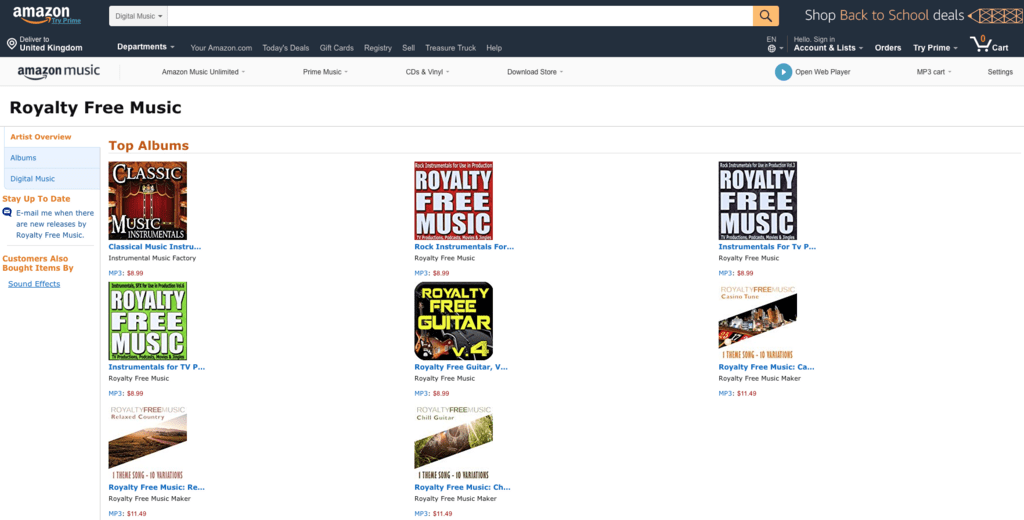Click the Amazon logo in the header
1024x520 pixels.
pos(41,12)
